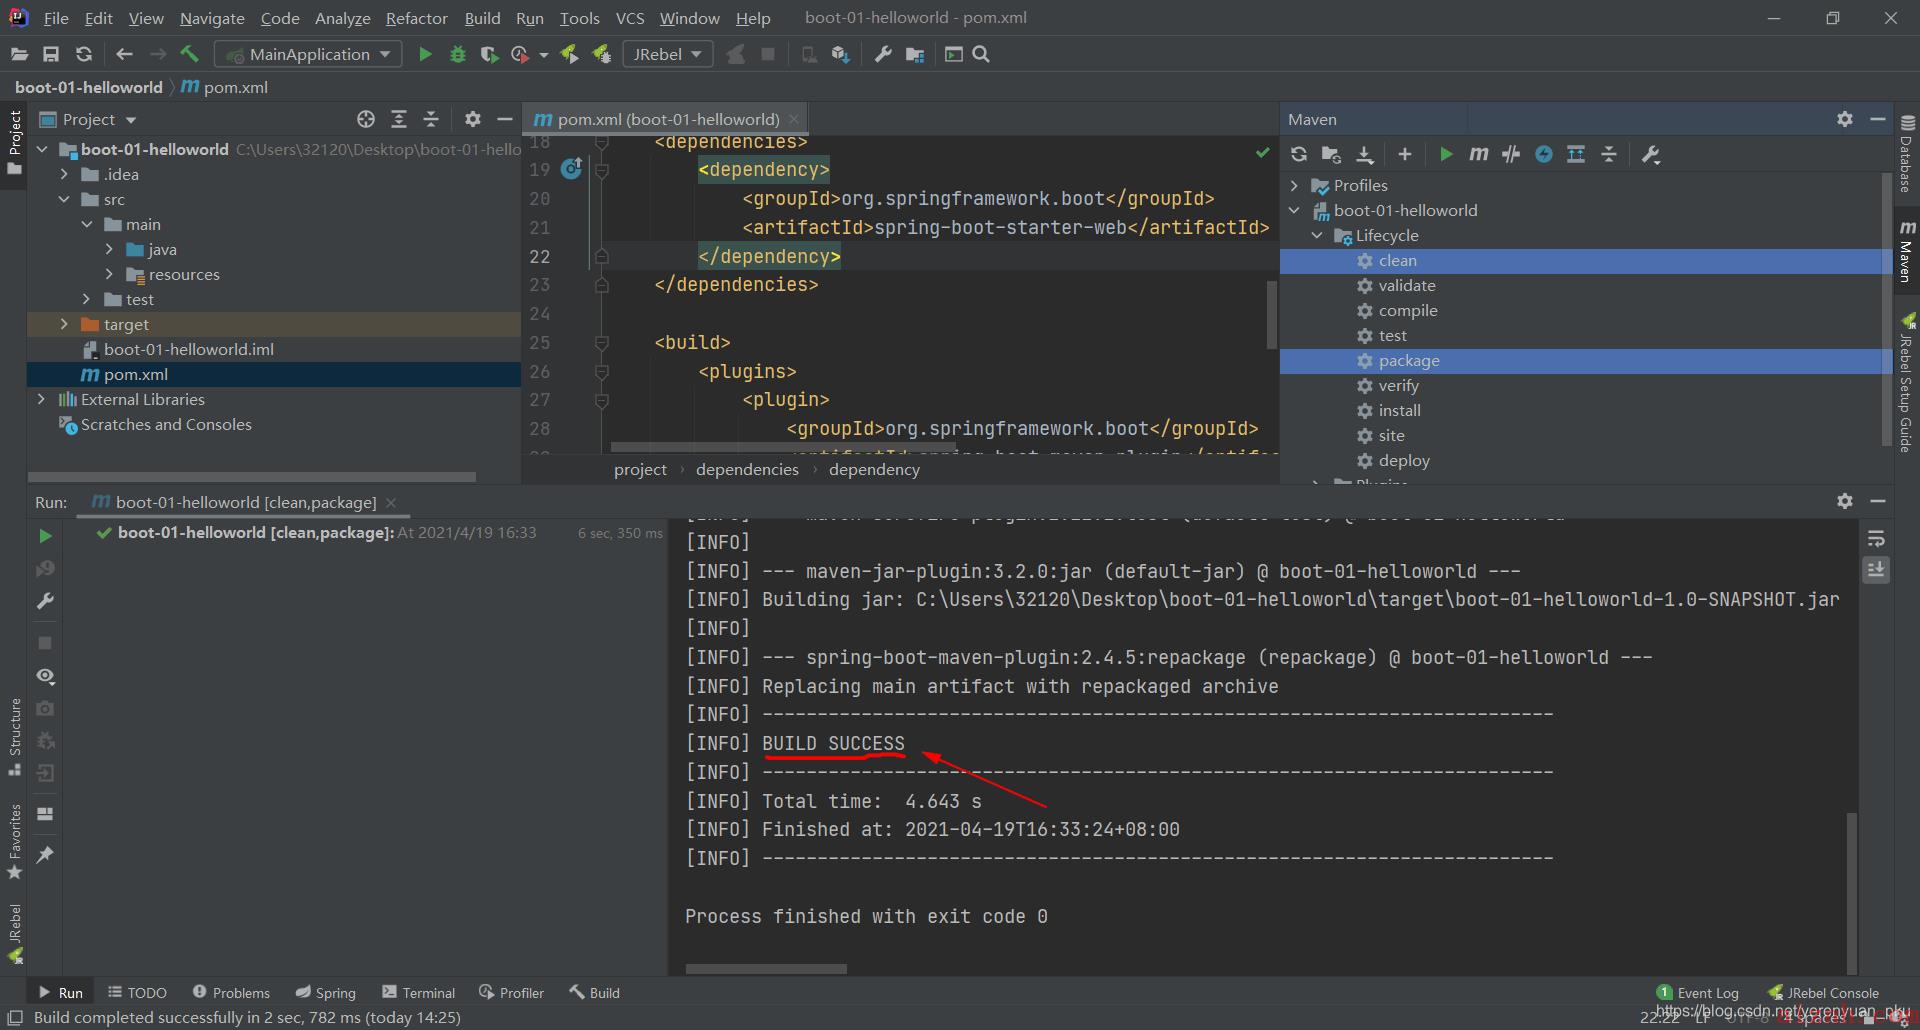Open Maven panel gear options
The width and height of the screenshot is (1920, 1030).
[x=1845, y=119]
